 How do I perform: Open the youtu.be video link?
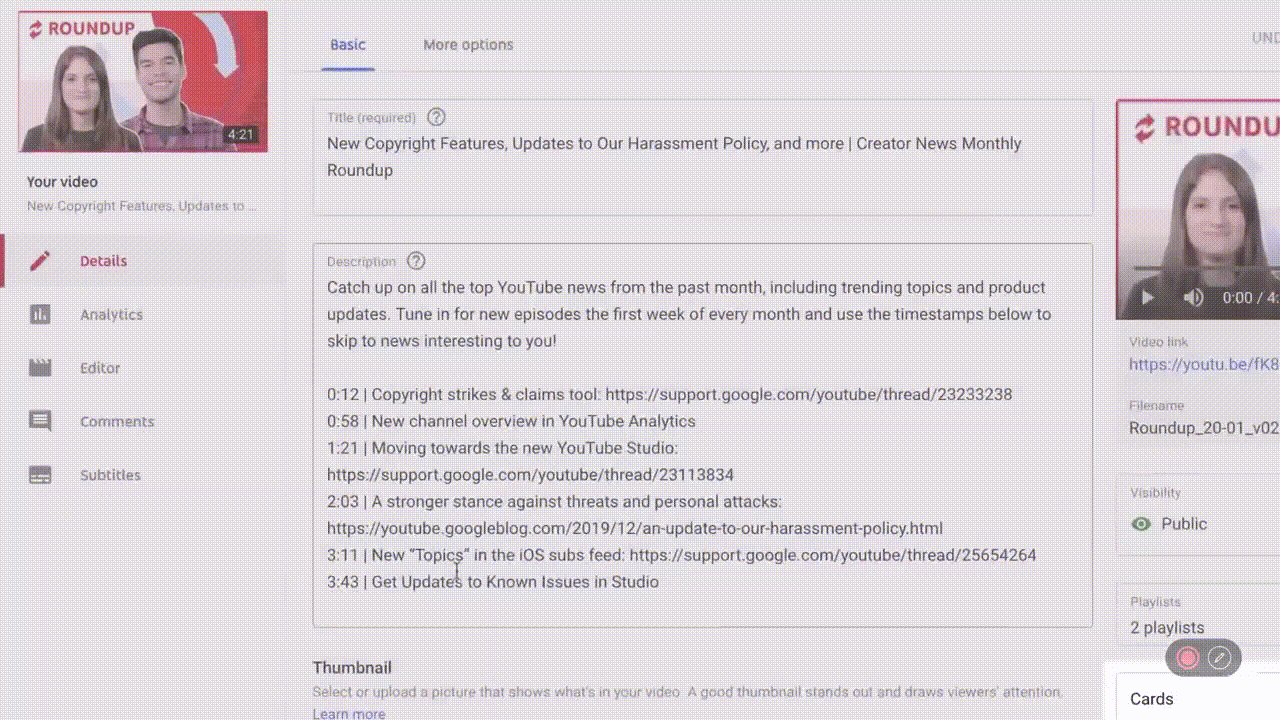point(1204,364)
